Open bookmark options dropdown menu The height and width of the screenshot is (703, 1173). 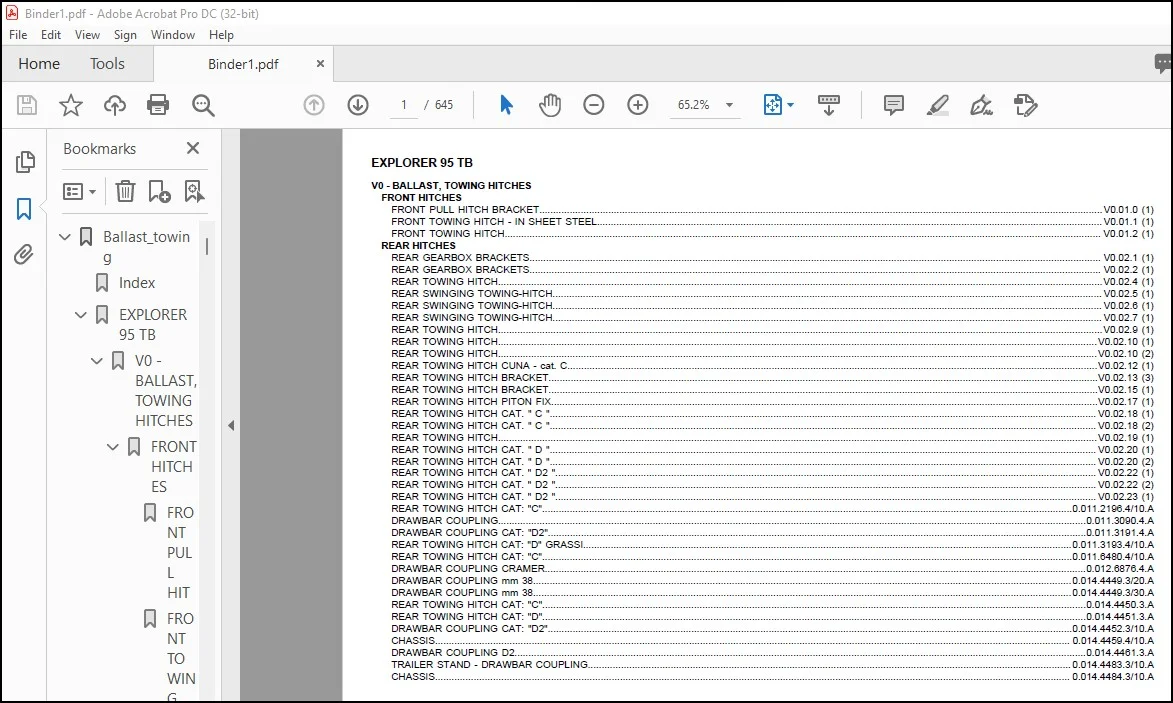tap(79, 191)
